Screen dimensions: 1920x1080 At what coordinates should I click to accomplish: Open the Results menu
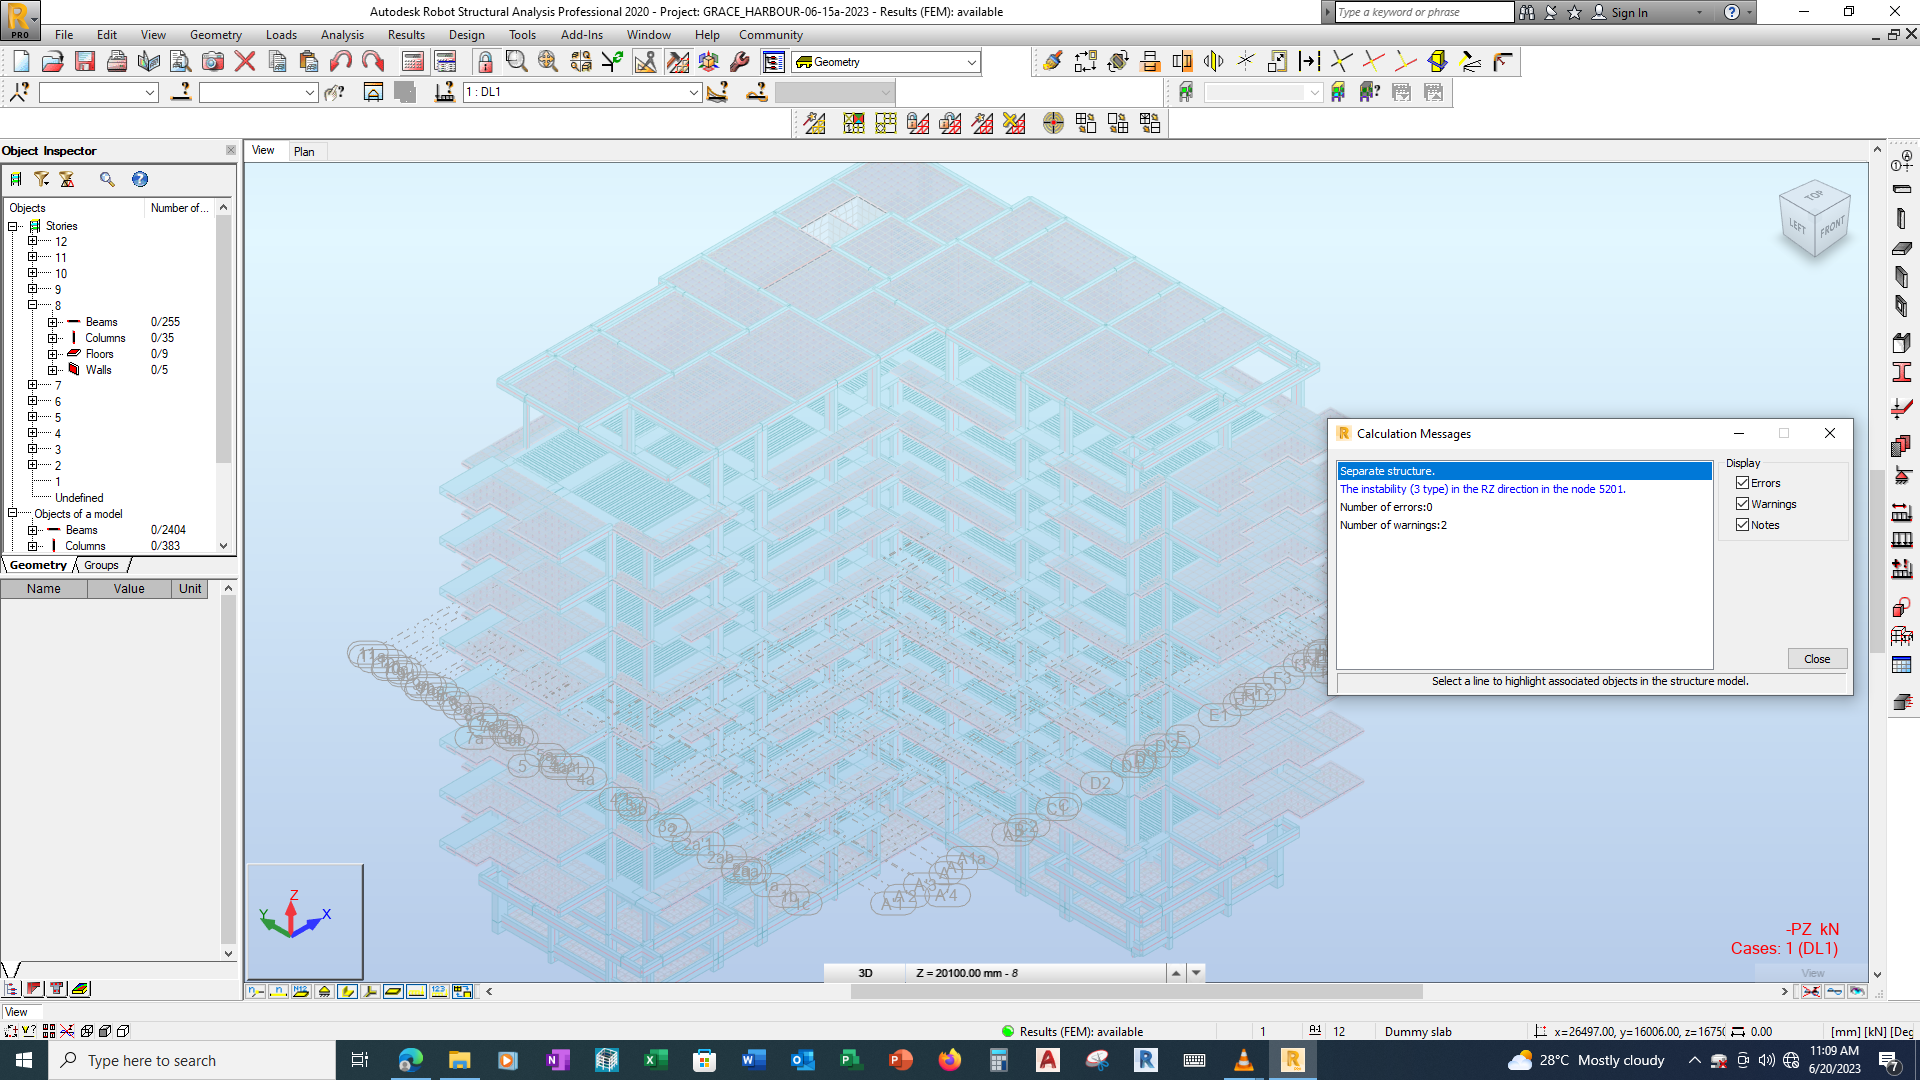tap(406, 35)
